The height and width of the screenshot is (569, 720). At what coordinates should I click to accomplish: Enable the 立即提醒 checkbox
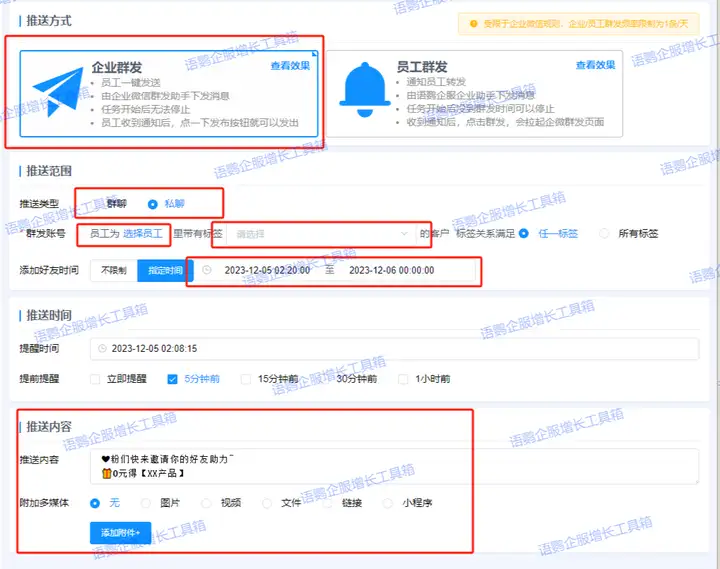click(x=96, y=379)
